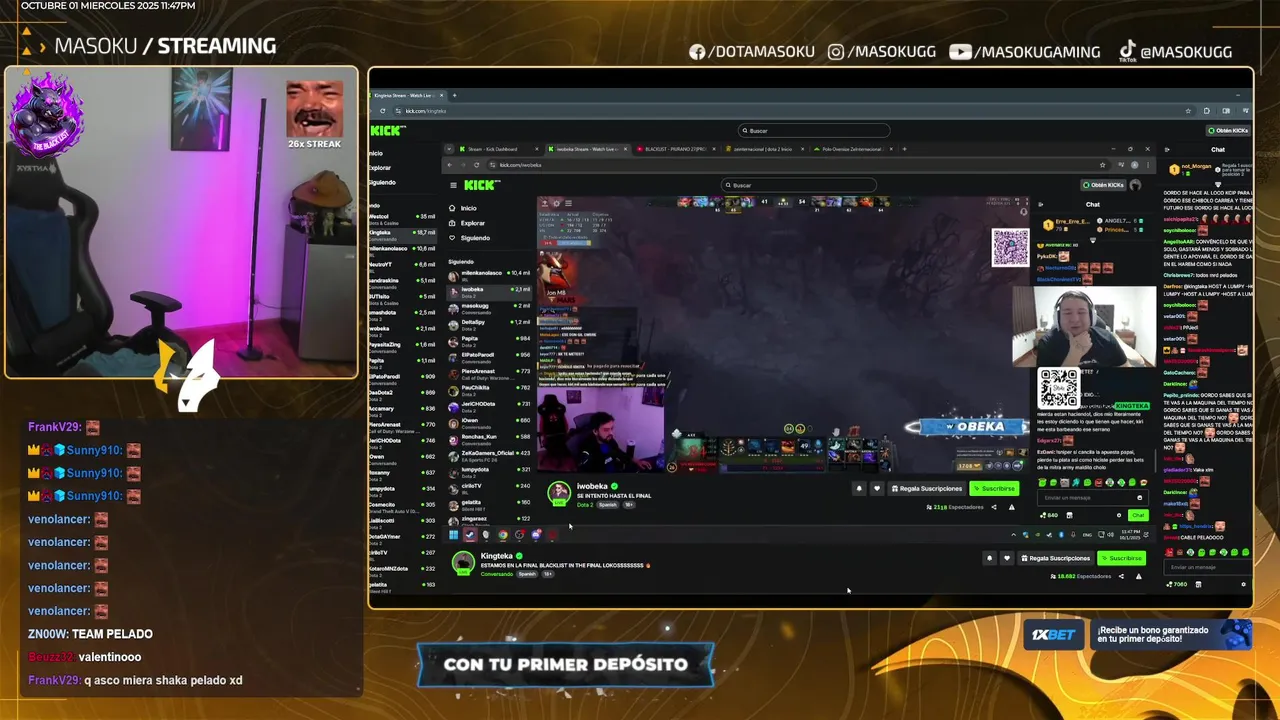Select masokugg in inner Siguiendo list

tap(490, 309)
